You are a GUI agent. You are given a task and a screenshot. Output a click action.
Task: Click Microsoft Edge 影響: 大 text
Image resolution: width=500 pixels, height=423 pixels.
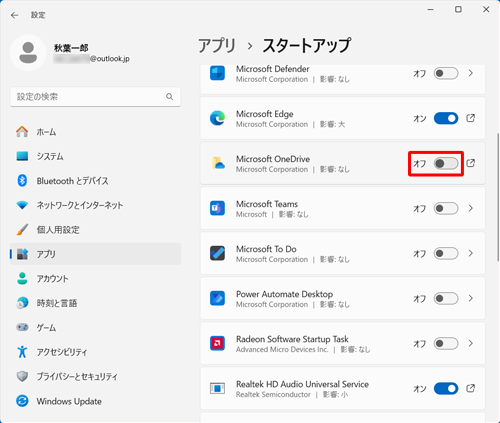coord(332,124)
